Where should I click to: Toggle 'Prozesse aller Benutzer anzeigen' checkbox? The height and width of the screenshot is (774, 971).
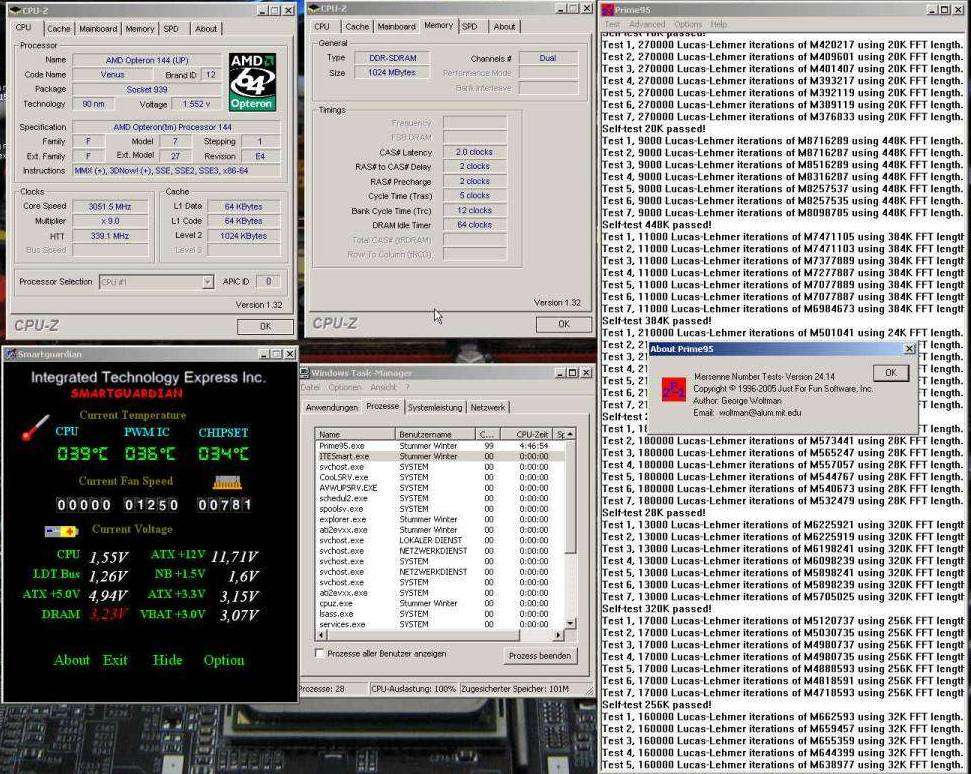[x=320, y=653]
